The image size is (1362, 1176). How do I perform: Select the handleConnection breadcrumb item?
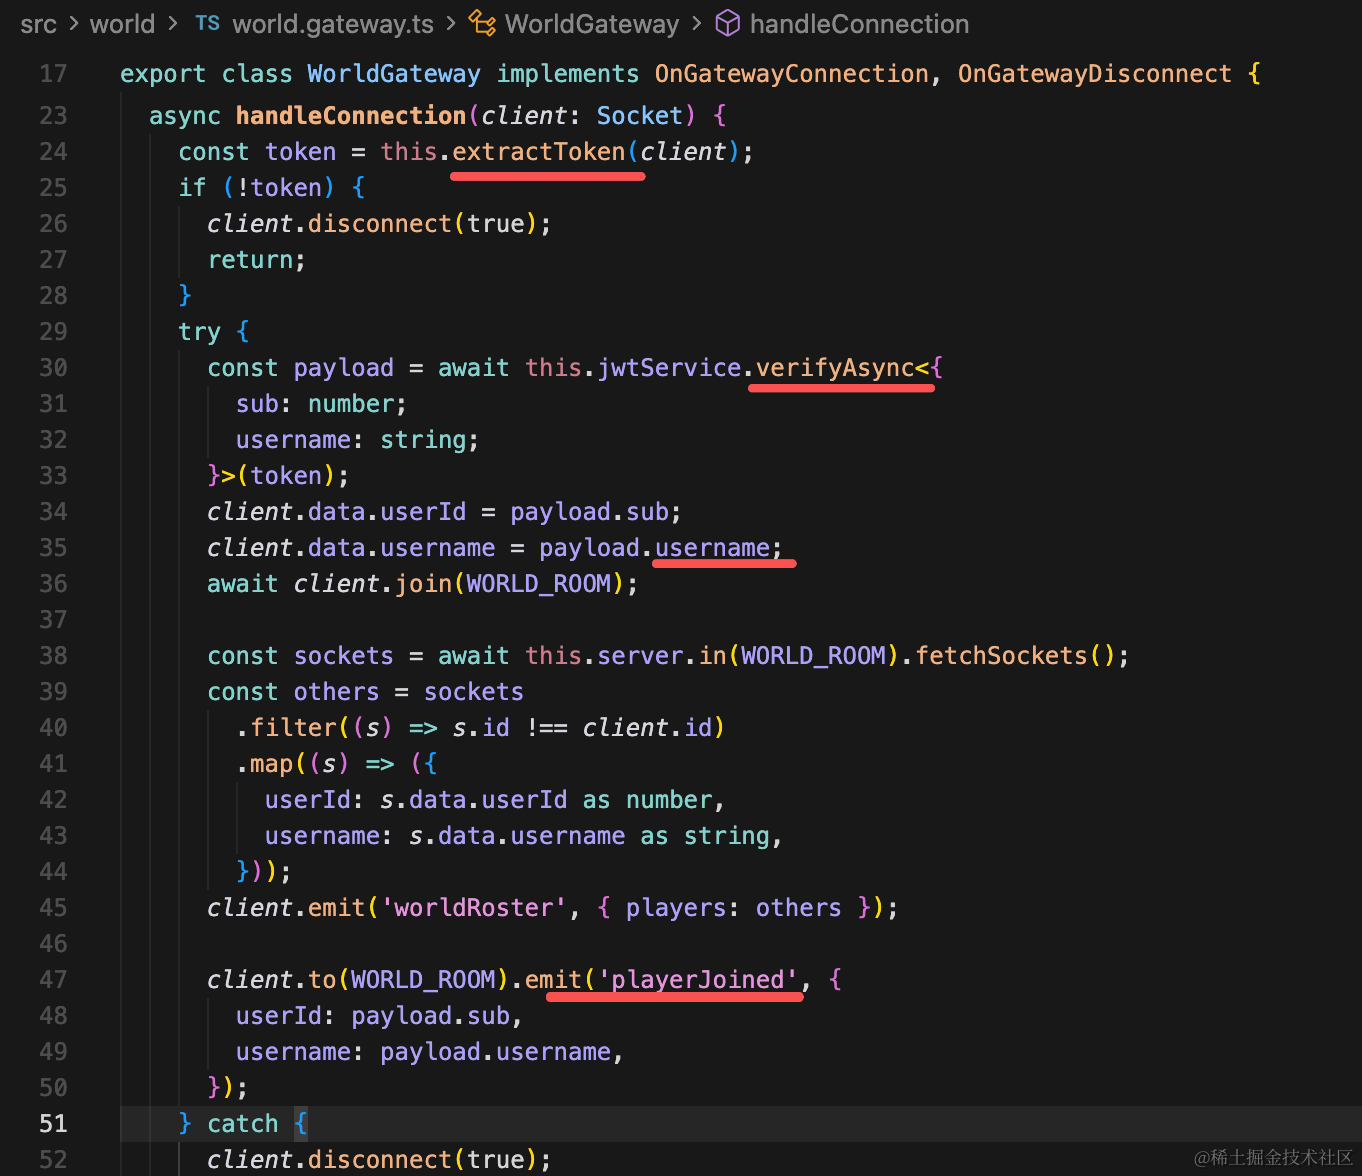pyautogui.click(x=859, y=24)
